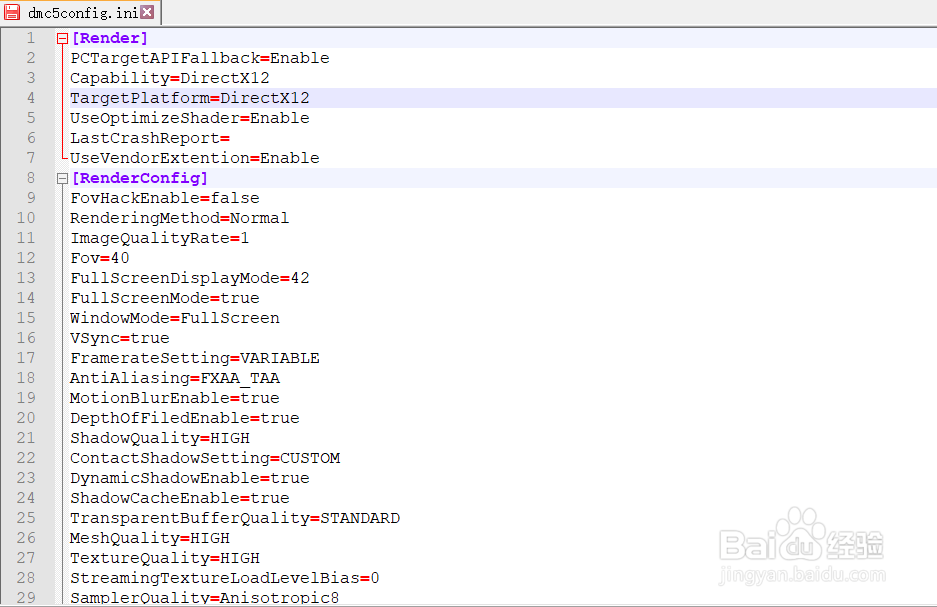
Task: Click line FovHackEnable=false
Action: click(x=165, y=198)
